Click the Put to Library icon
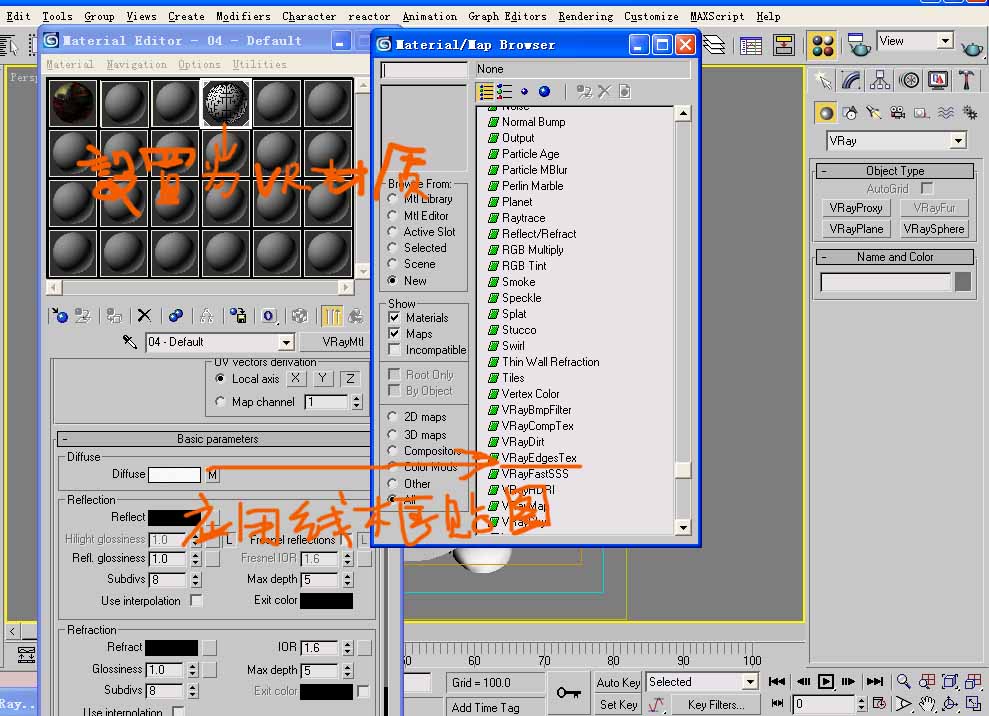Image resolution: width=989 pixels, height=716 pixels. coord(238,316)
